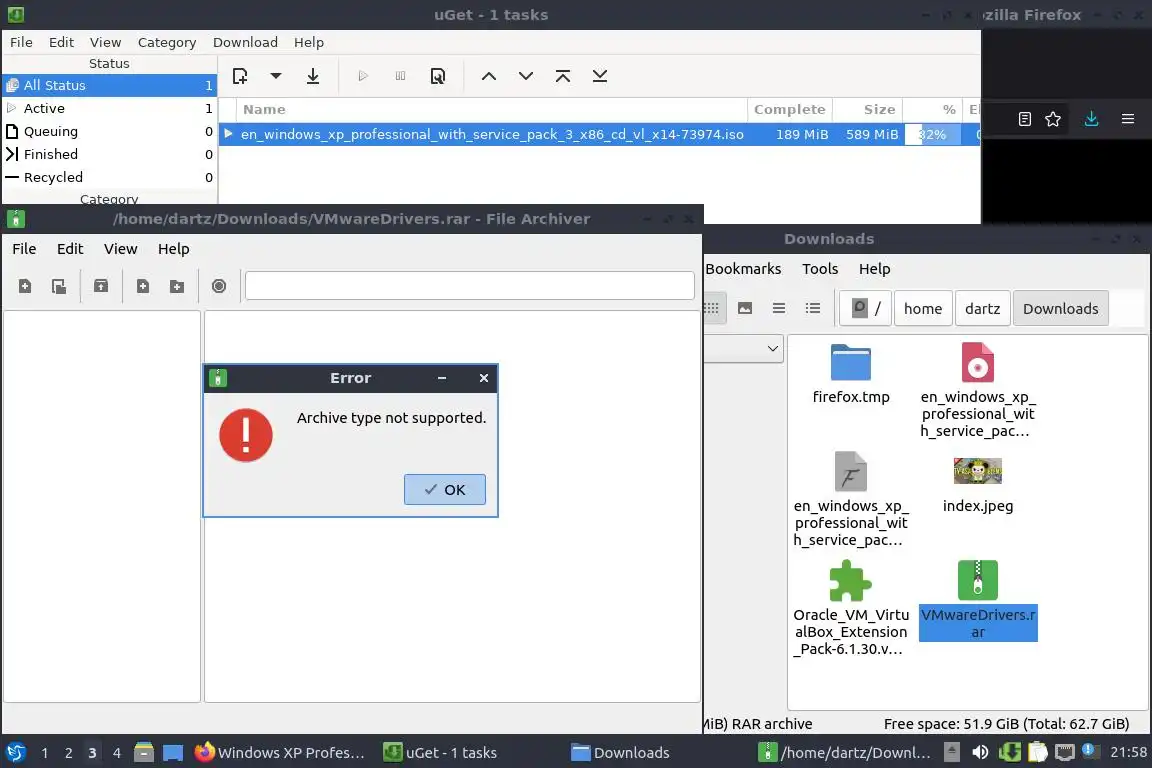Click the Size column header in uGet
The width and height of the screenshot is (1152, 768).
pos(868,110)
